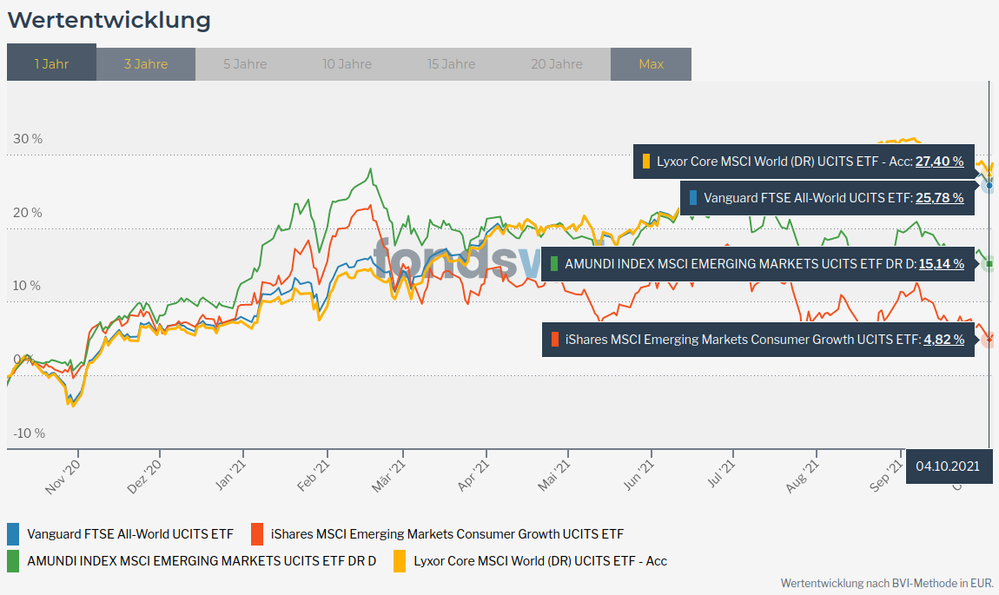
Task: Hide iShares Consumer Growth series via legend label
Action: [446, 533]
